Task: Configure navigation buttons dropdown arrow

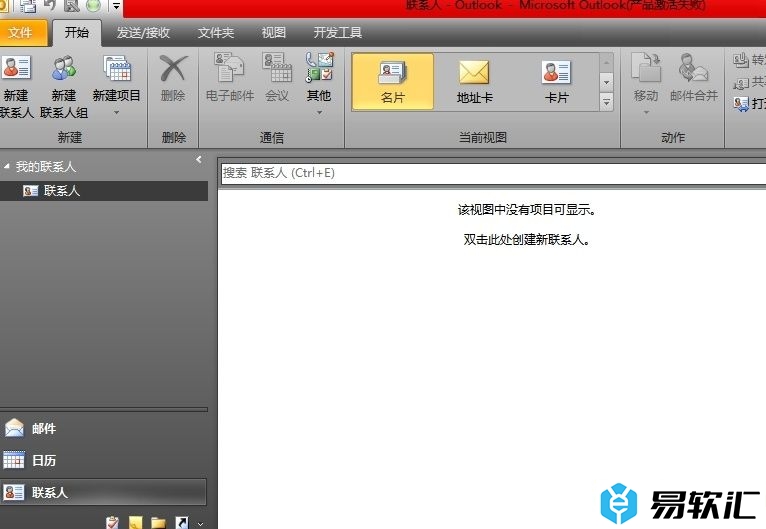Action: 201,524
